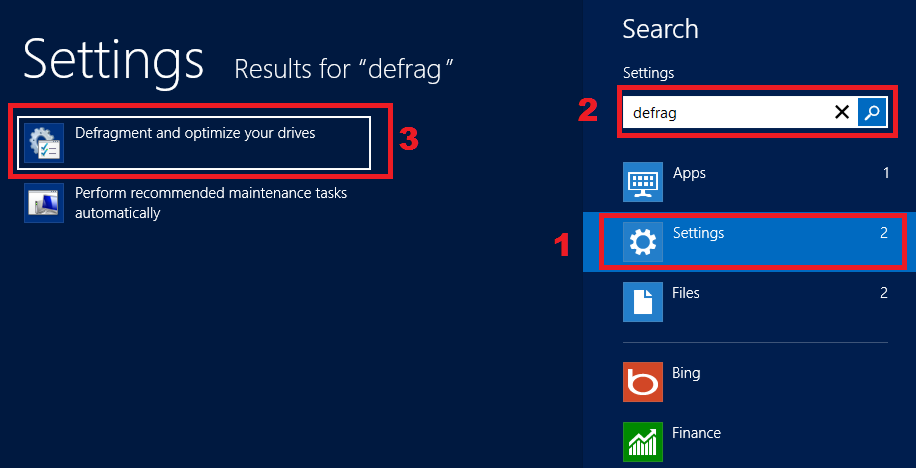
Task: Select the Finance label in search list
Action: click(x=696, y=433)
